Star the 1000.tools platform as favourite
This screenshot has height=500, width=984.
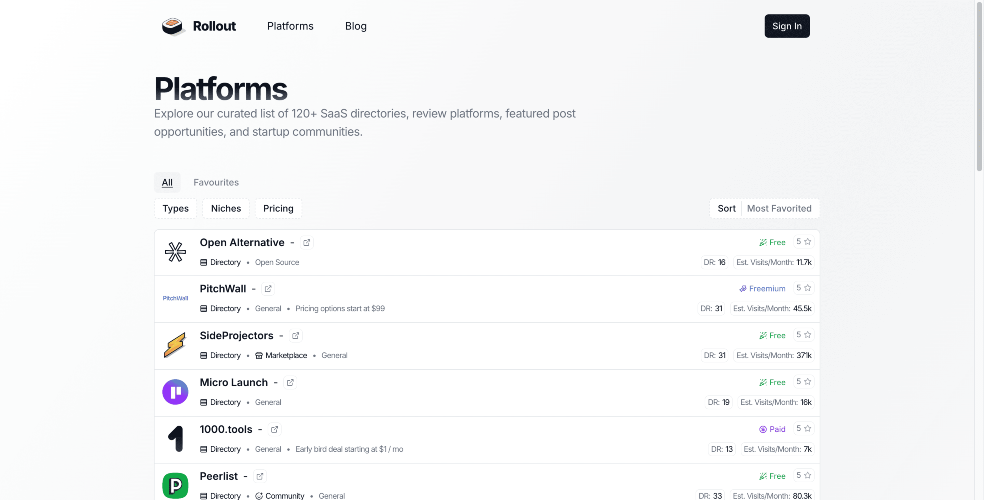pos(804,428)
